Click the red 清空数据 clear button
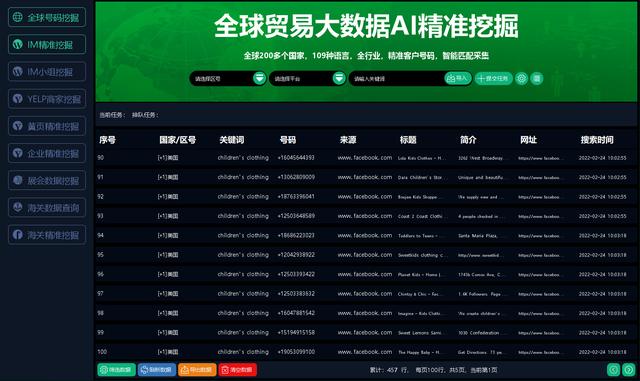 238,370
